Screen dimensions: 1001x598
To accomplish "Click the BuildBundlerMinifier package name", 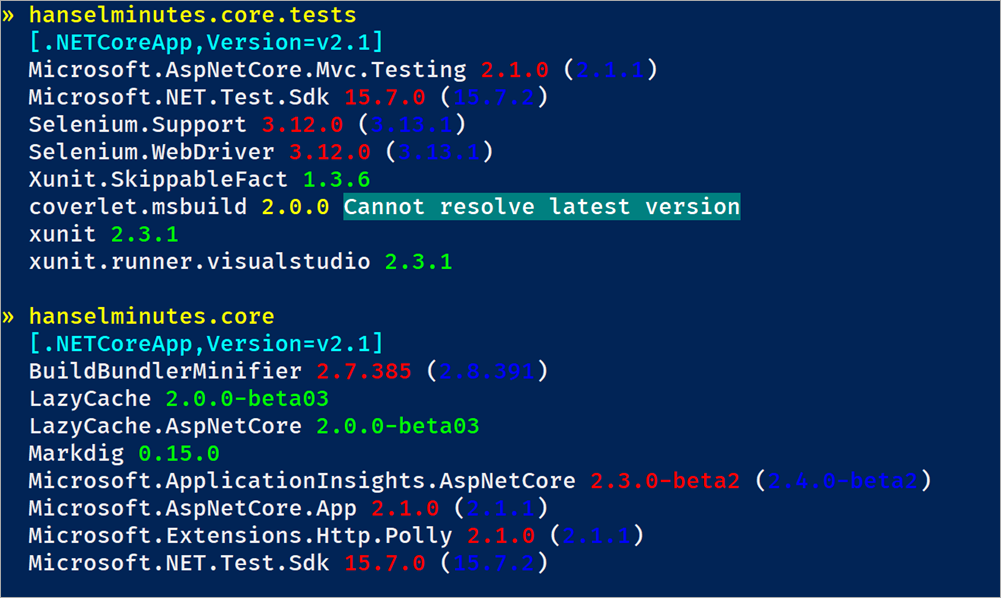I will (x=165, y=371).
